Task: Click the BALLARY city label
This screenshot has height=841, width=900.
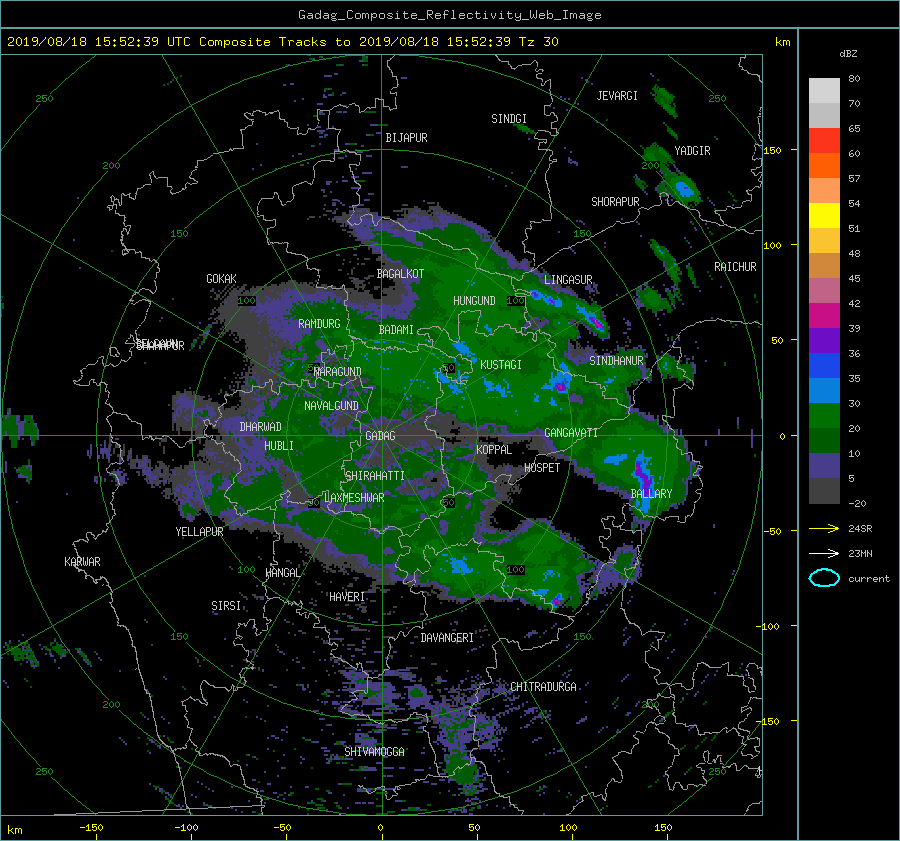Action: 651,494
